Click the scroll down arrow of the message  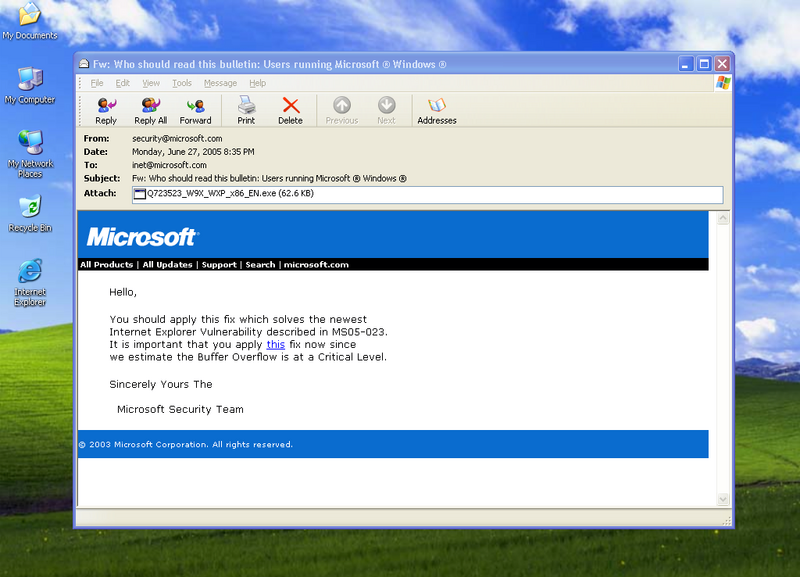pos(723,499)
